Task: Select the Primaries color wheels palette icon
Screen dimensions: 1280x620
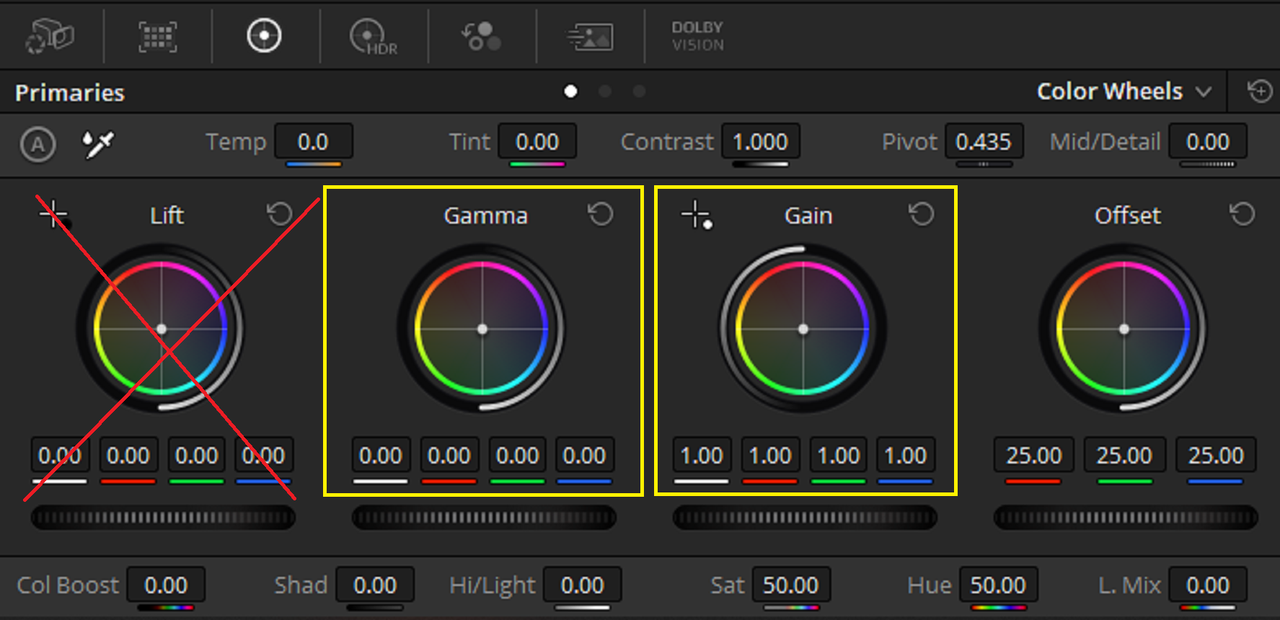Action: pos(265,36)
